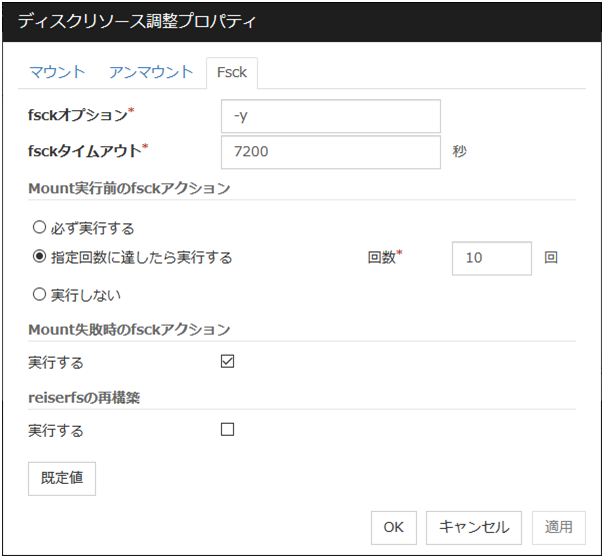The image size is (604, 558).
Task: Click the 秒 unit label beside timeout
Action: 459,153
